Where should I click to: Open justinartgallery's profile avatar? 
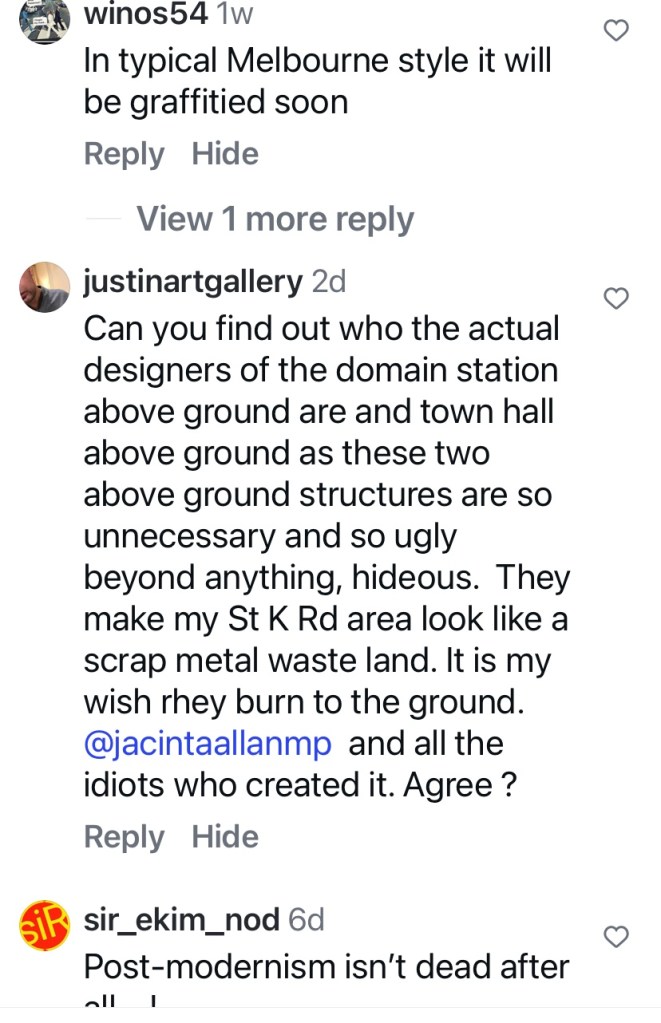(44, 288)
